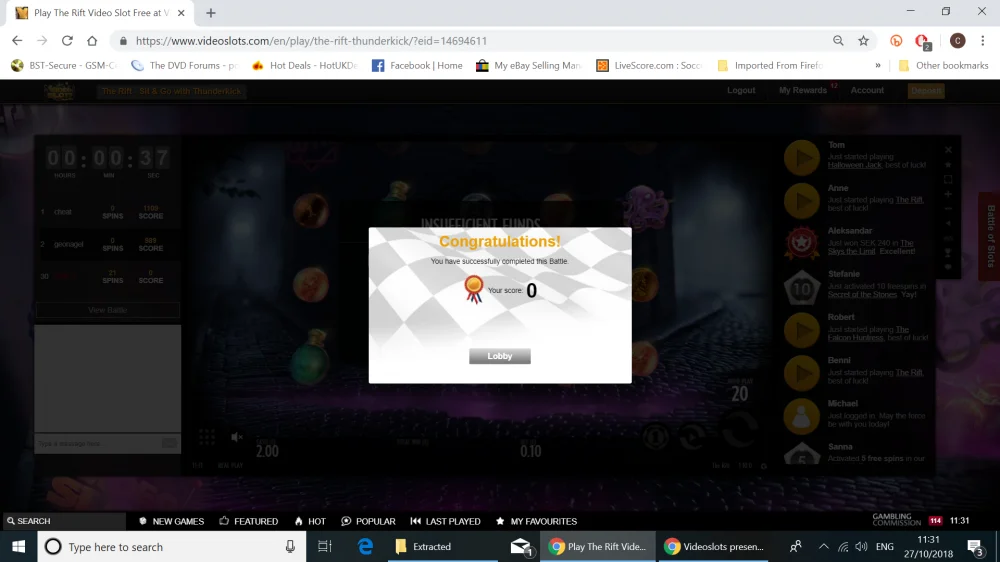Open the Windows Start menu
Screen dimensions: 1000x562
tap(18, 547)
